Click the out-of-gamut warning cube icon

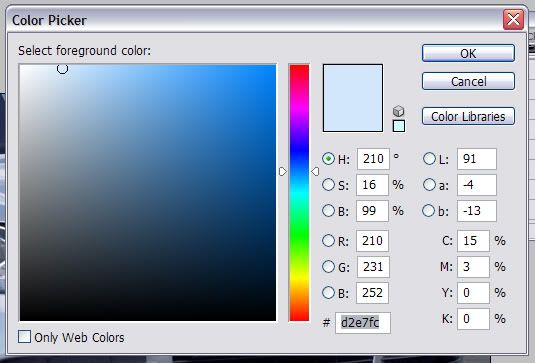pos(399,111)
